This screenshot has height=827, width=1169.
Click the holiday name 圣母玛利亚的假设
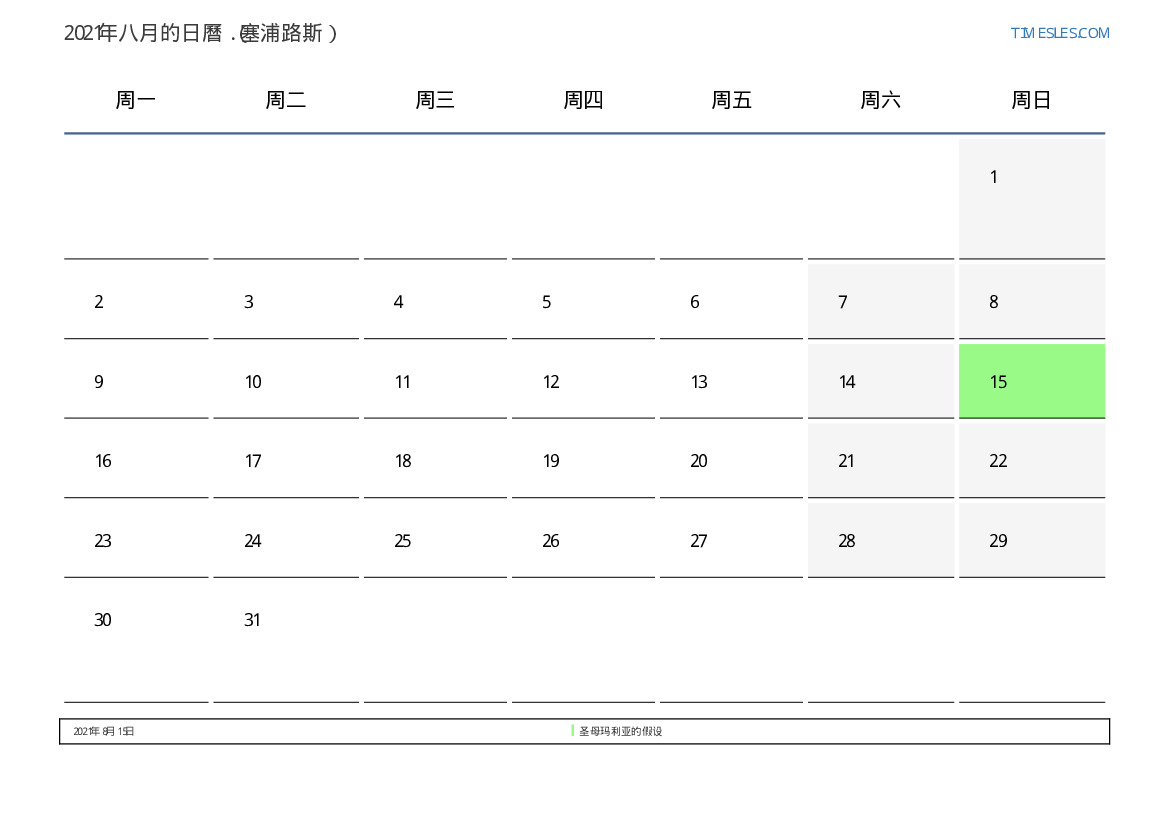click(x=621, y=732)
